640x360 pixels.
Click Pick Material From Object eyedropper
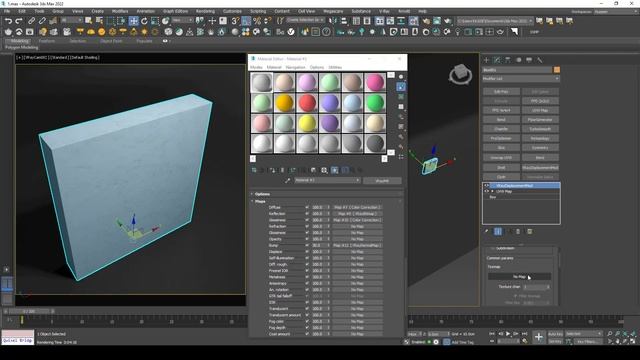(287, 180)
